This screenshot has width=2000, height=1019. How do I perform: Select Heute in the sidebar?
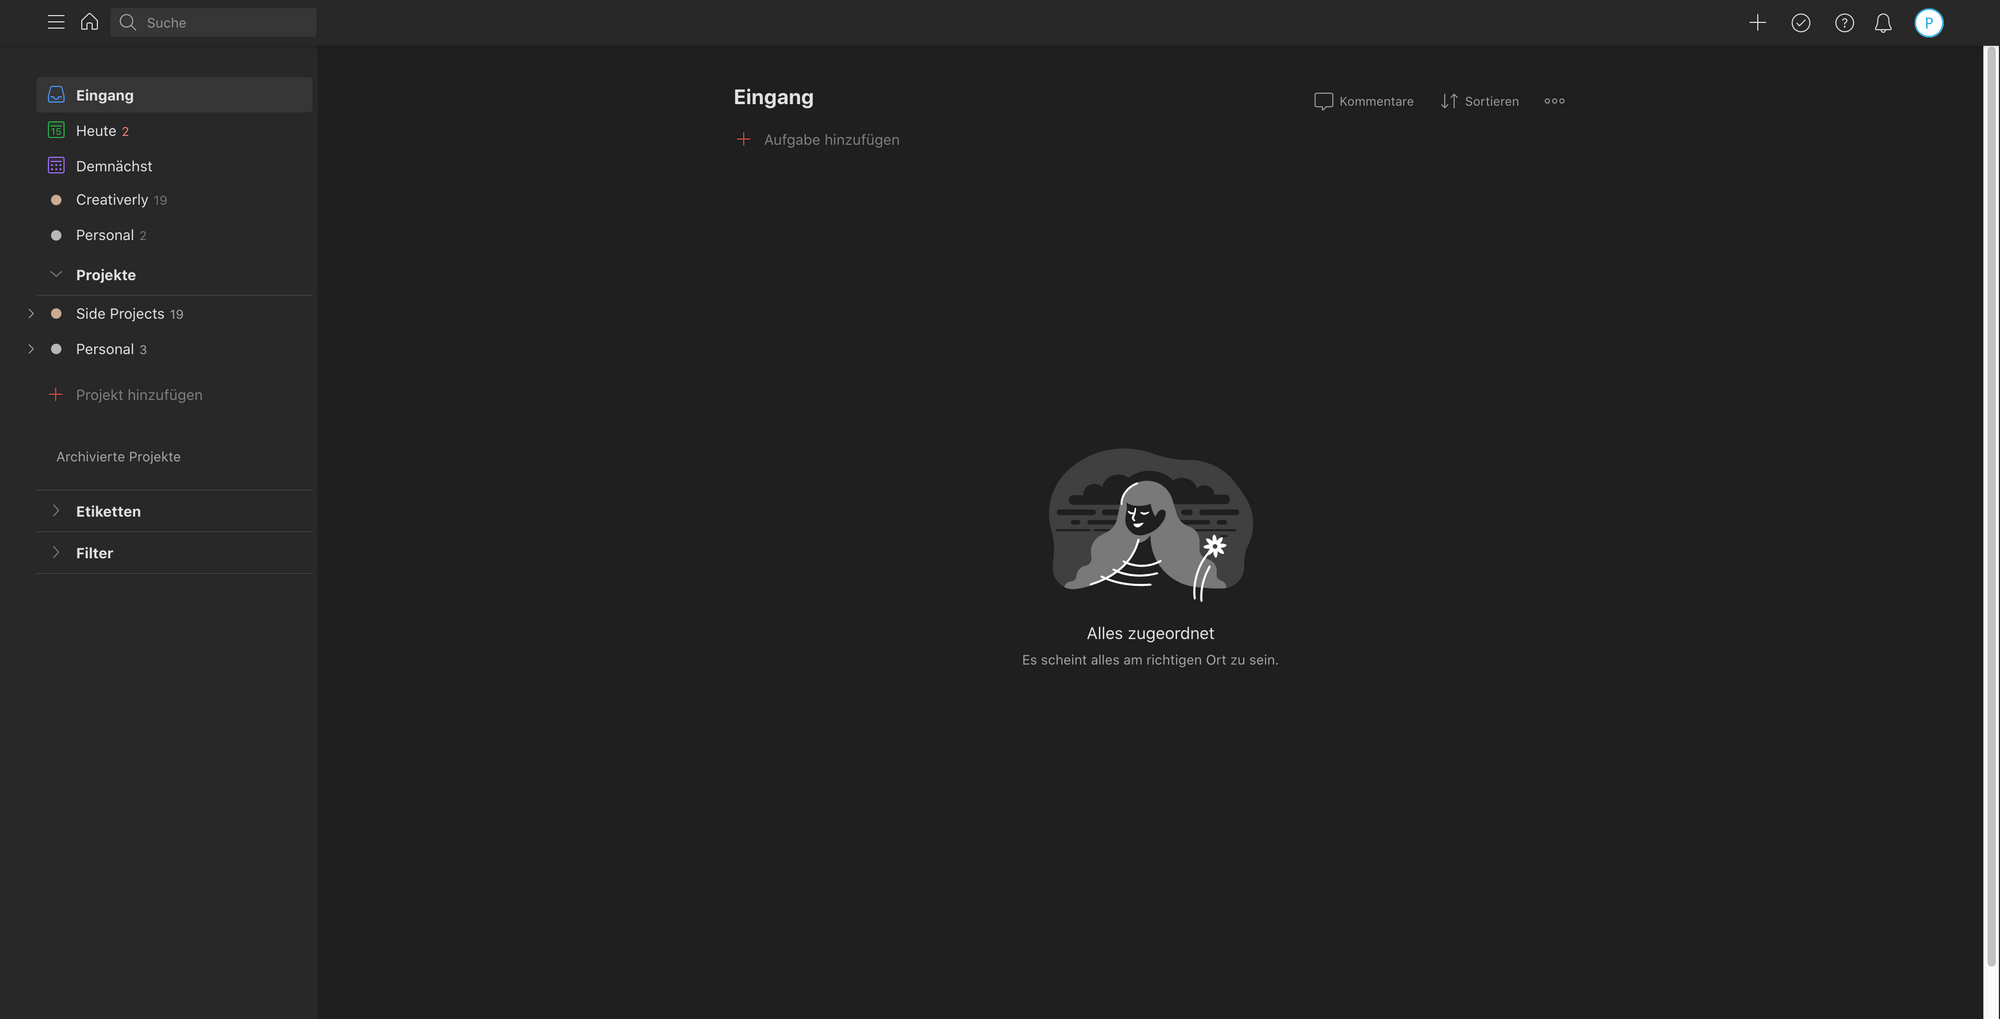coord(96,131)
